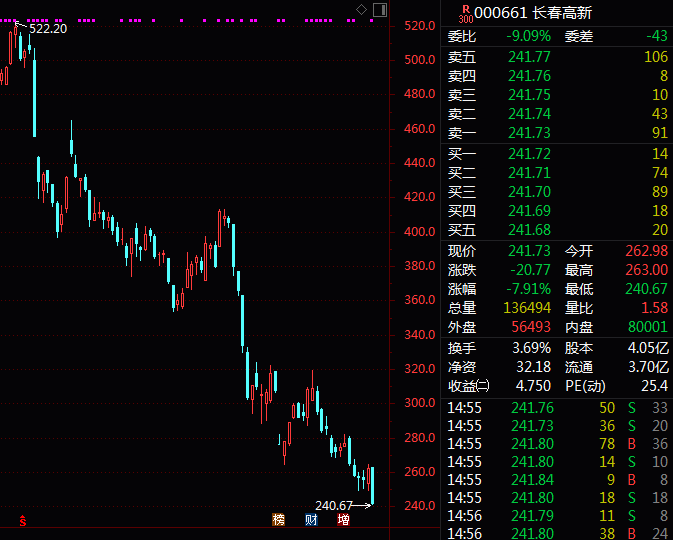The width and height of the screenshot is (673, 540).
Task: Click the R 300 margin badge
Action: point(465,14)
